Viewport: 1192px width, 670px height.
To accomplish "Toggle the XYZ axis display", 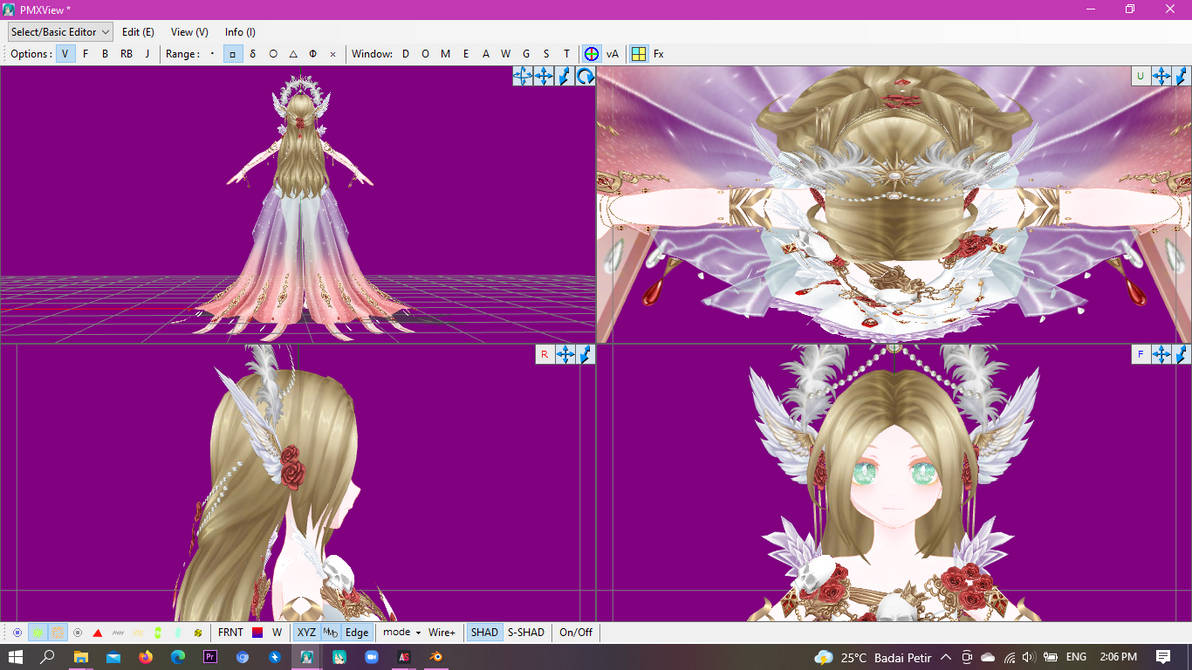I will [306, 633].
